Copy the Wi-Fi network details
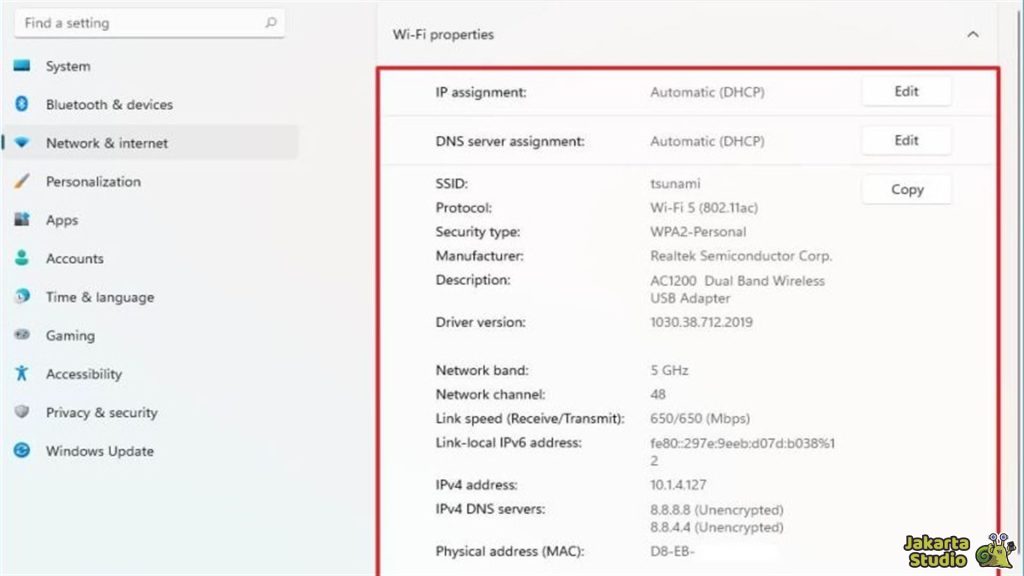 [x=905, y=189]
